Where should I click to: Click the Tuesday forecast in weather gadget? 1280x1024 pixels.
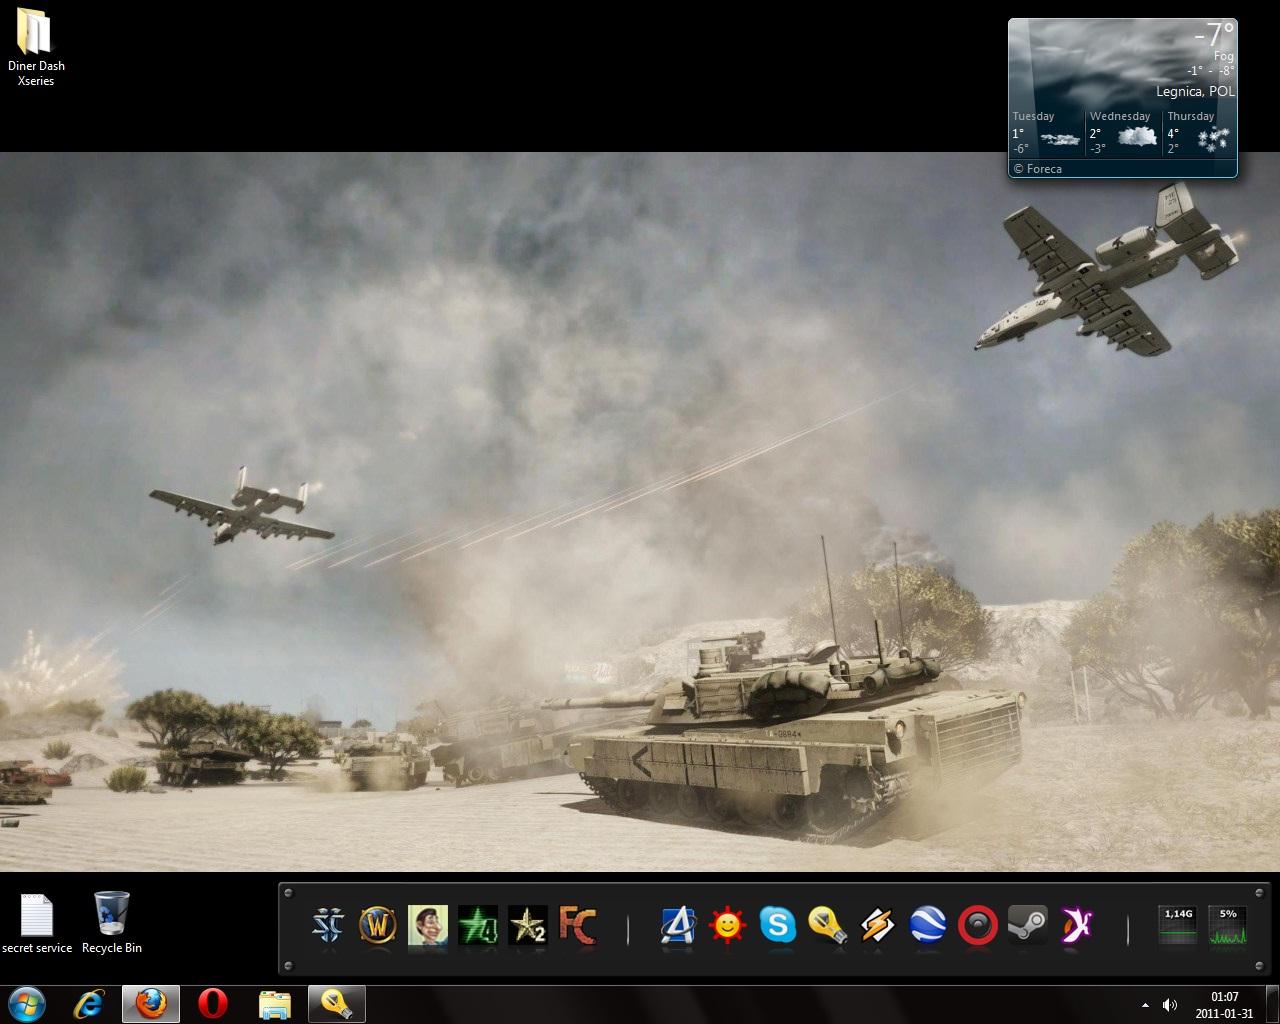(x=1047, y=132)
